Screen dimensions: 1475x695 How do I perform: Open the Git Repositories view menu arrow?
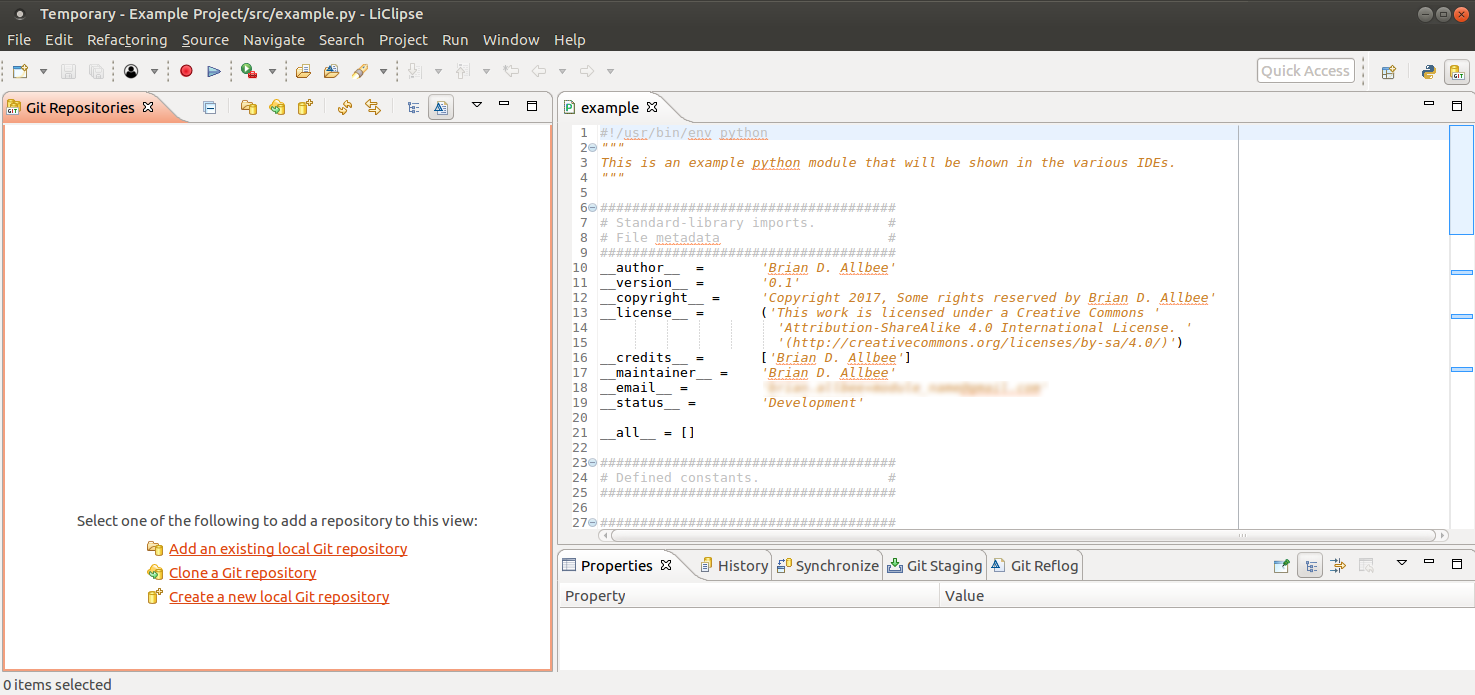point(477,105)
